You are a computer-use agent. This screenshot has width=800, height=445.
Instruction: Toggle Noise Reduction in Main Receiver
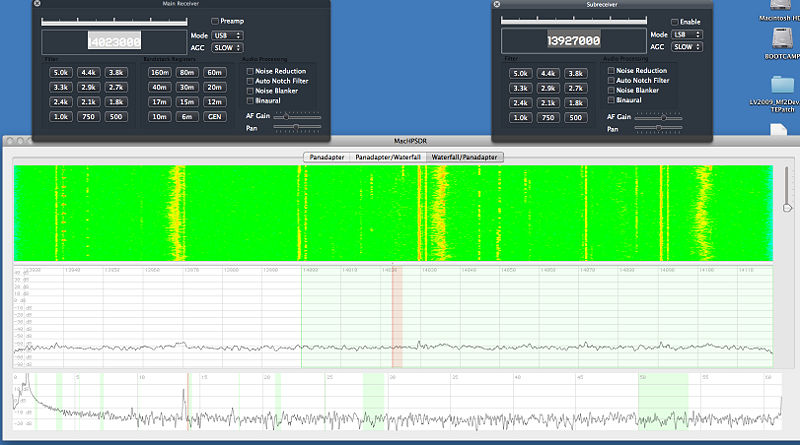(249, 69)
